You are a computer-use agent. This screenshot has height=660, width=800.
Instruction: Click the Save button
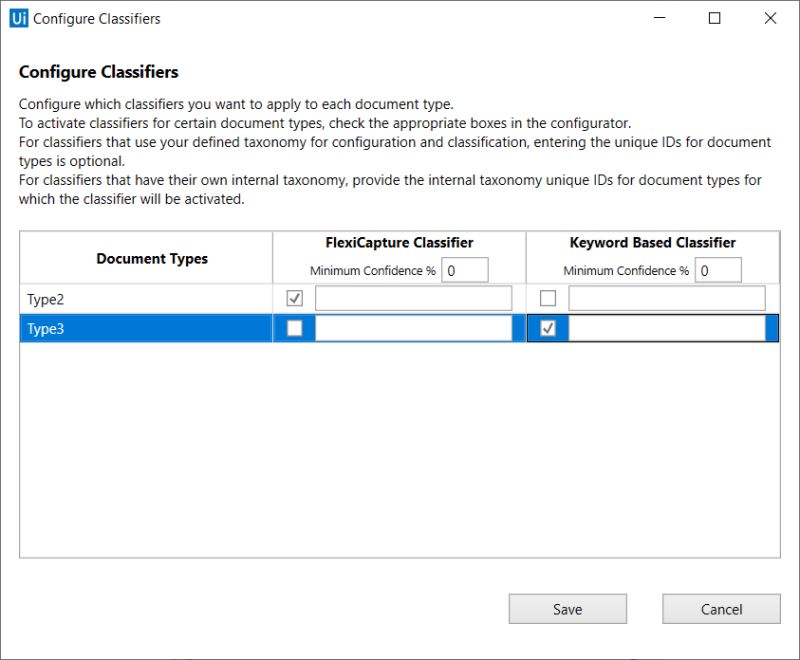click(x=567, y=608)
